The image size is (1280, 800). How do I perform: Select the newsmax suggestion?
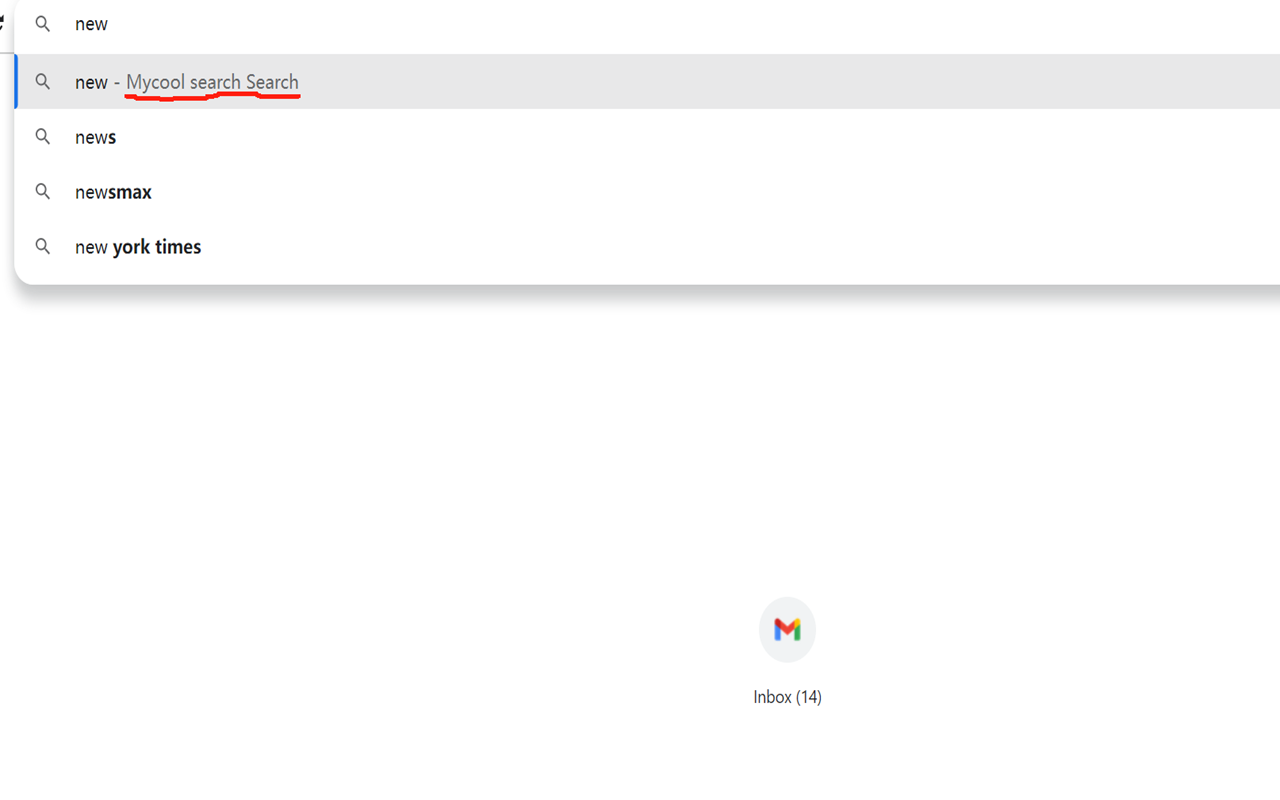(x=113, y=191)
